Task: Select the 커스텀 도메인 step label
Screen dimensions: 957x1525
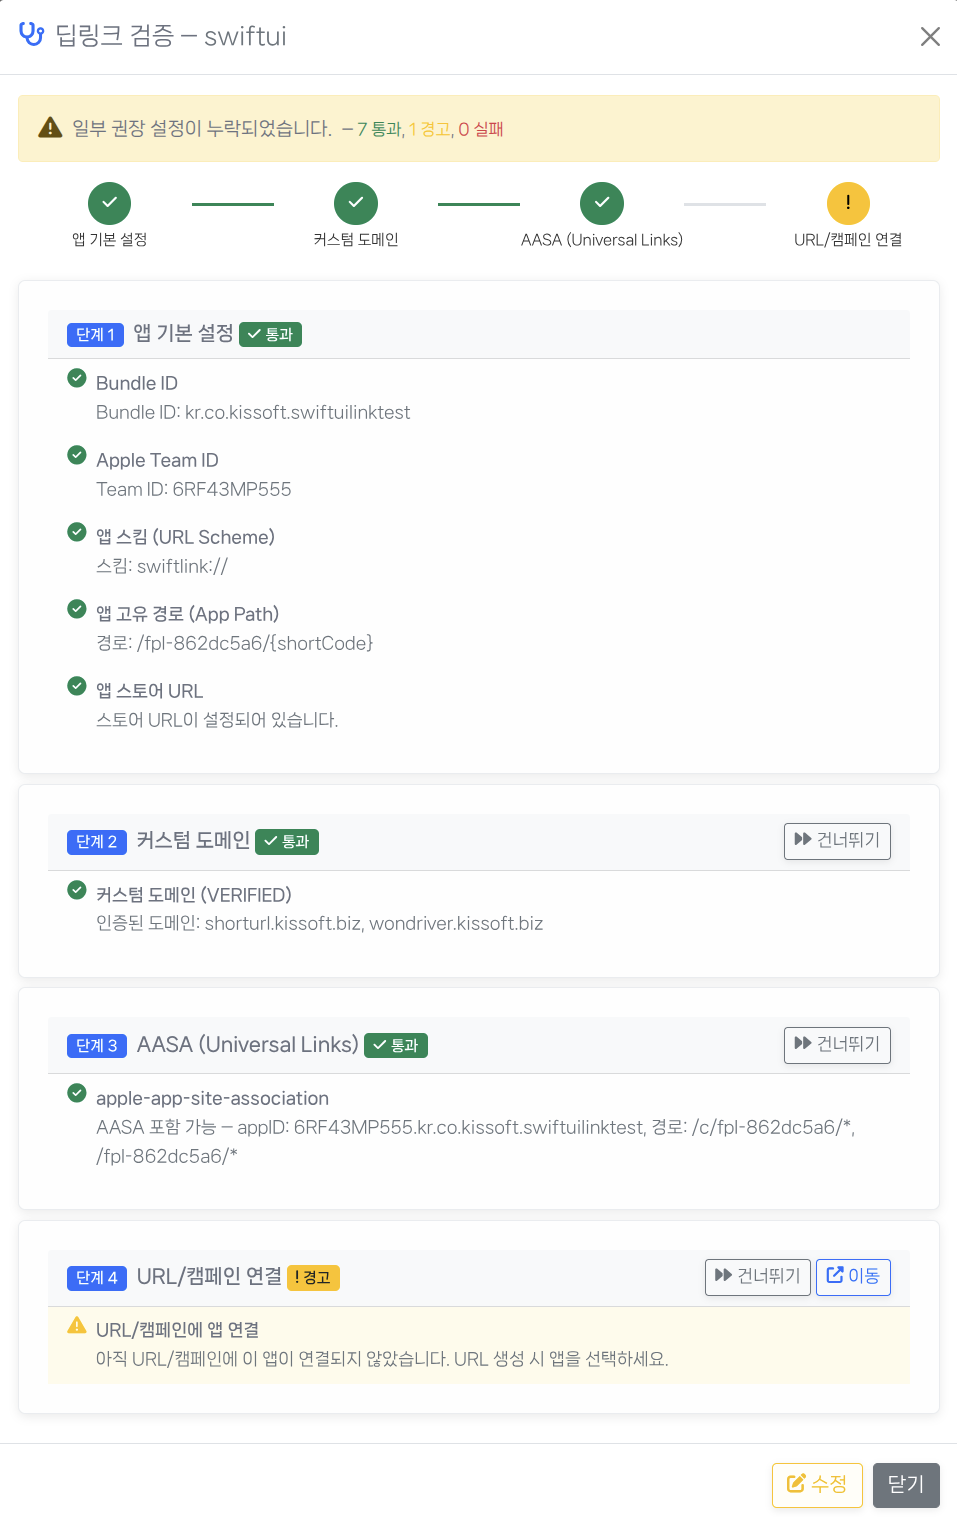Action: coord(355,239)
